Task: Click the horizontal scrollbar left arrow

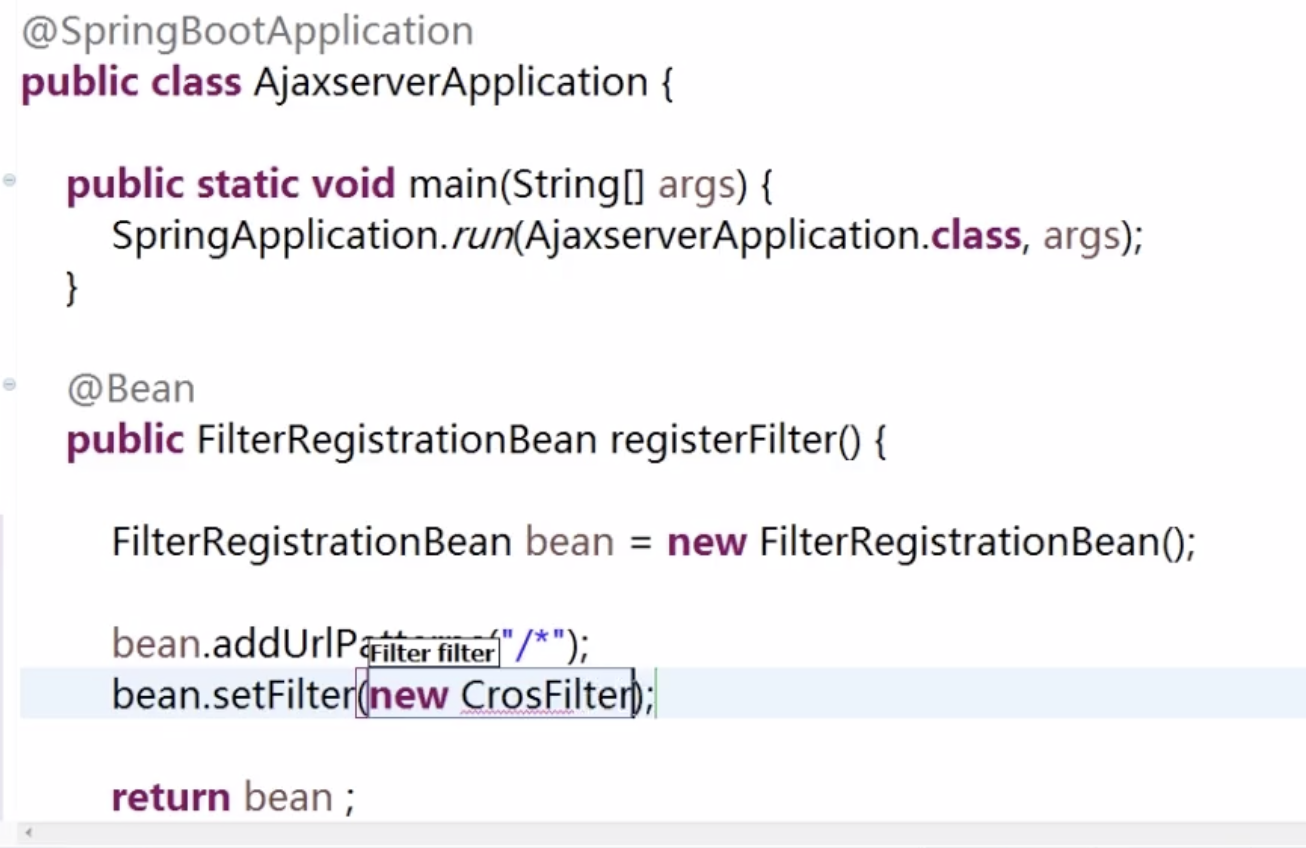Action: (x=28, y=833)
